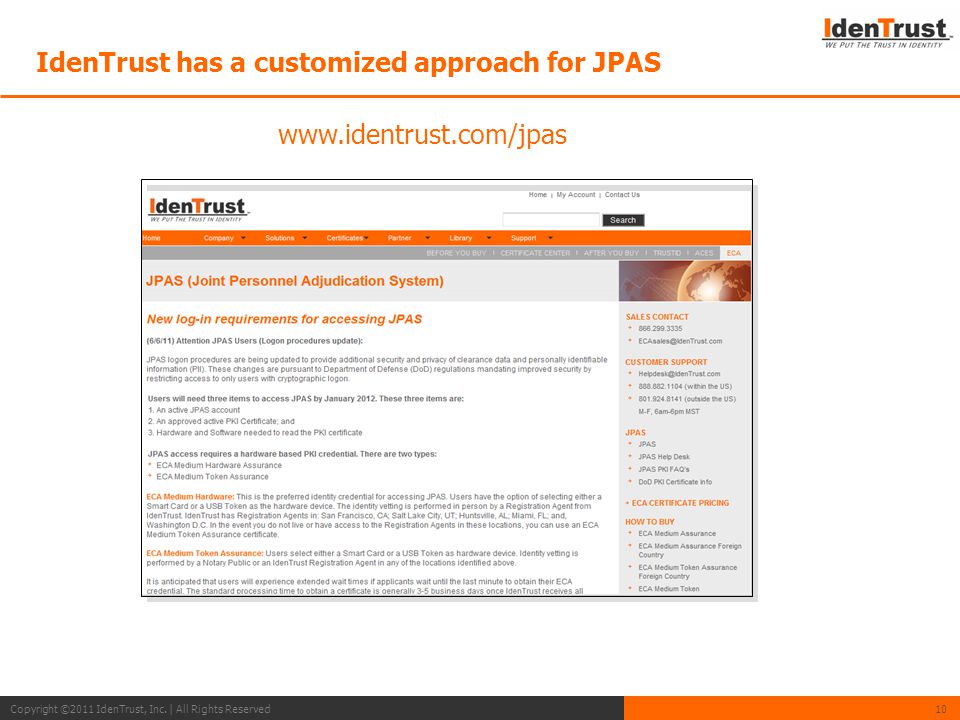Switch to the BEFORE YOU BUY tab
Image resolution: width=960 pixels, height=720 pixels.
pyautogui.click(x=456, y=253)
